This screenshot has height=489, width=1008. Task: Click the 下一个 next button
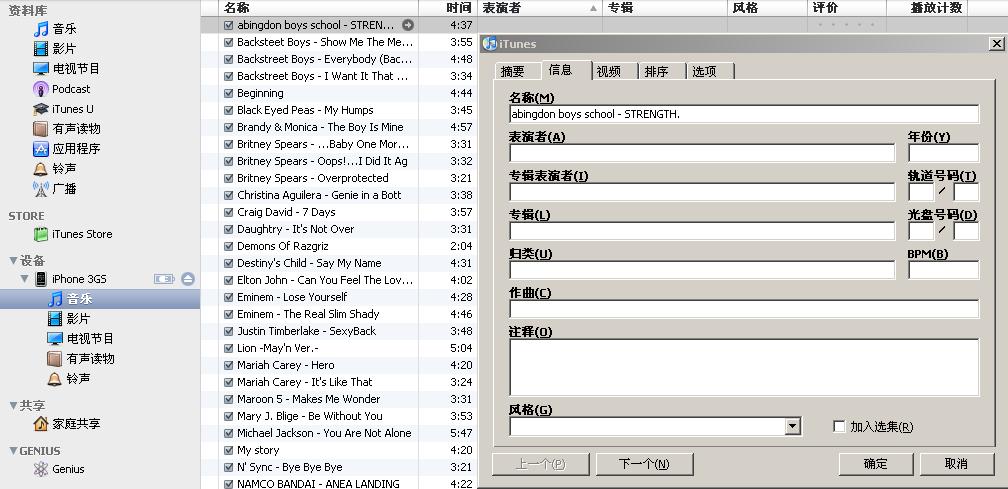[644, 464]
